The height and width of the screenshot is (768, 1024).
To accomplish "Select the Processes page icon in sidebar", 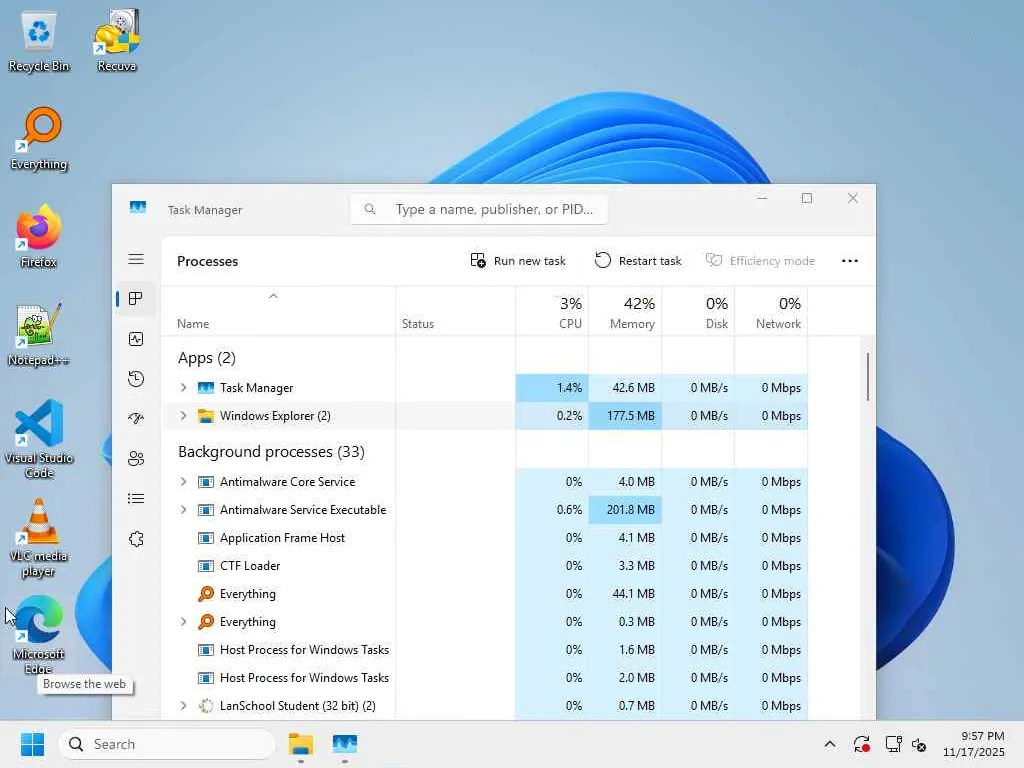I will (x=136, y=298).
